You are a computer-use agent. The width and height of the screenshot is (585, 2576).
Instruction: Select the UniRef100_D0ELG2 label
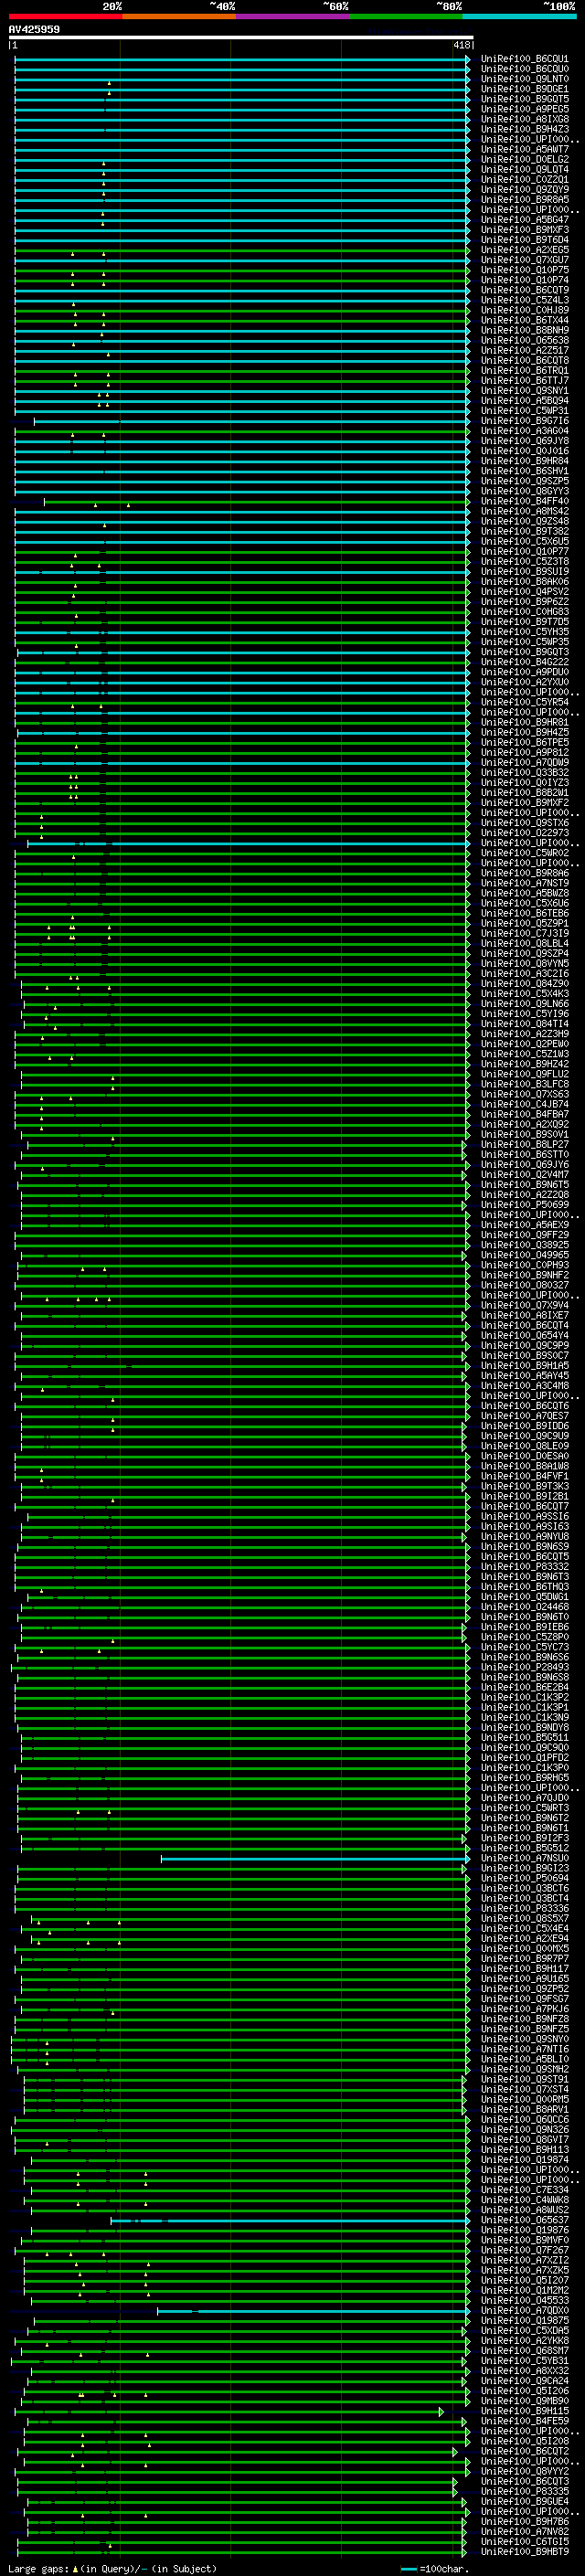coord(524,159)
